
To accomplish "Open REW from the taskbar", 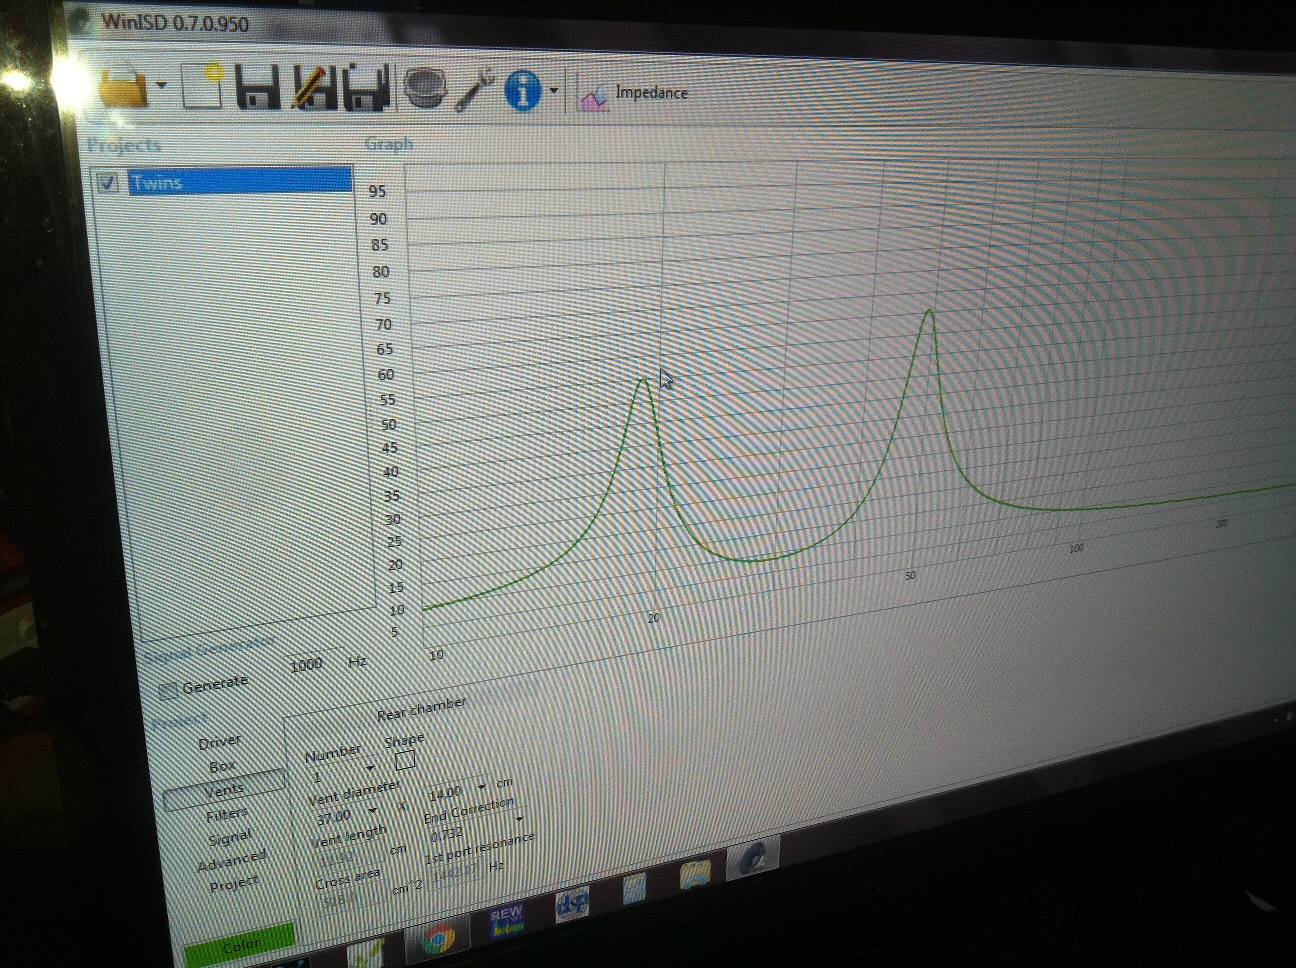I will (506, 922).
